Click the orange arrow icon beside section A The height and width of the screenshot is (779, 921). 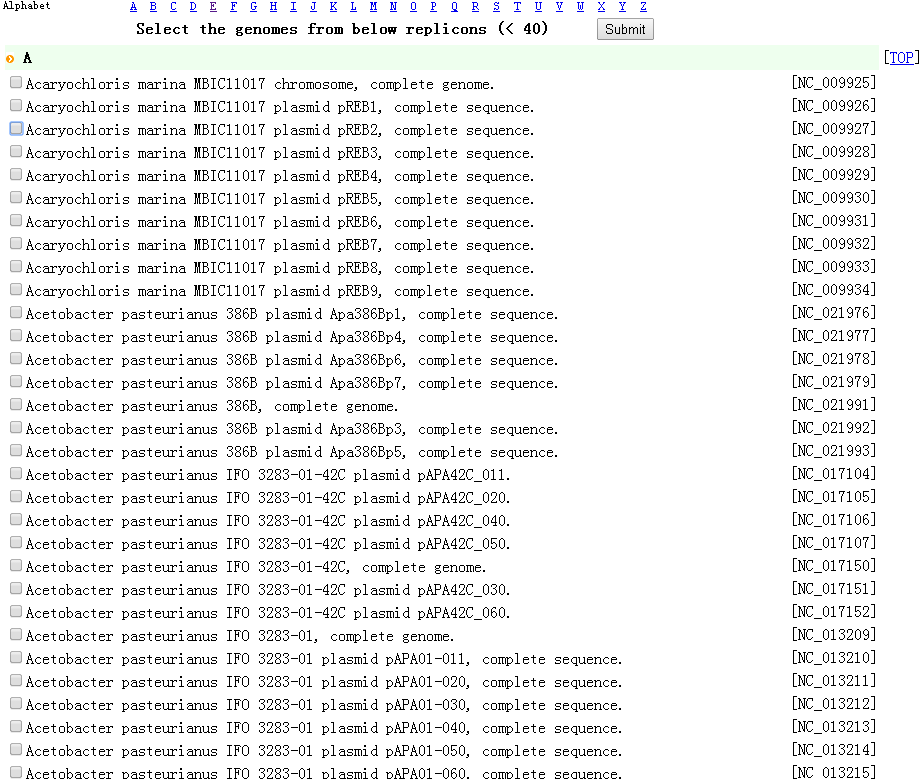[10, 59]
